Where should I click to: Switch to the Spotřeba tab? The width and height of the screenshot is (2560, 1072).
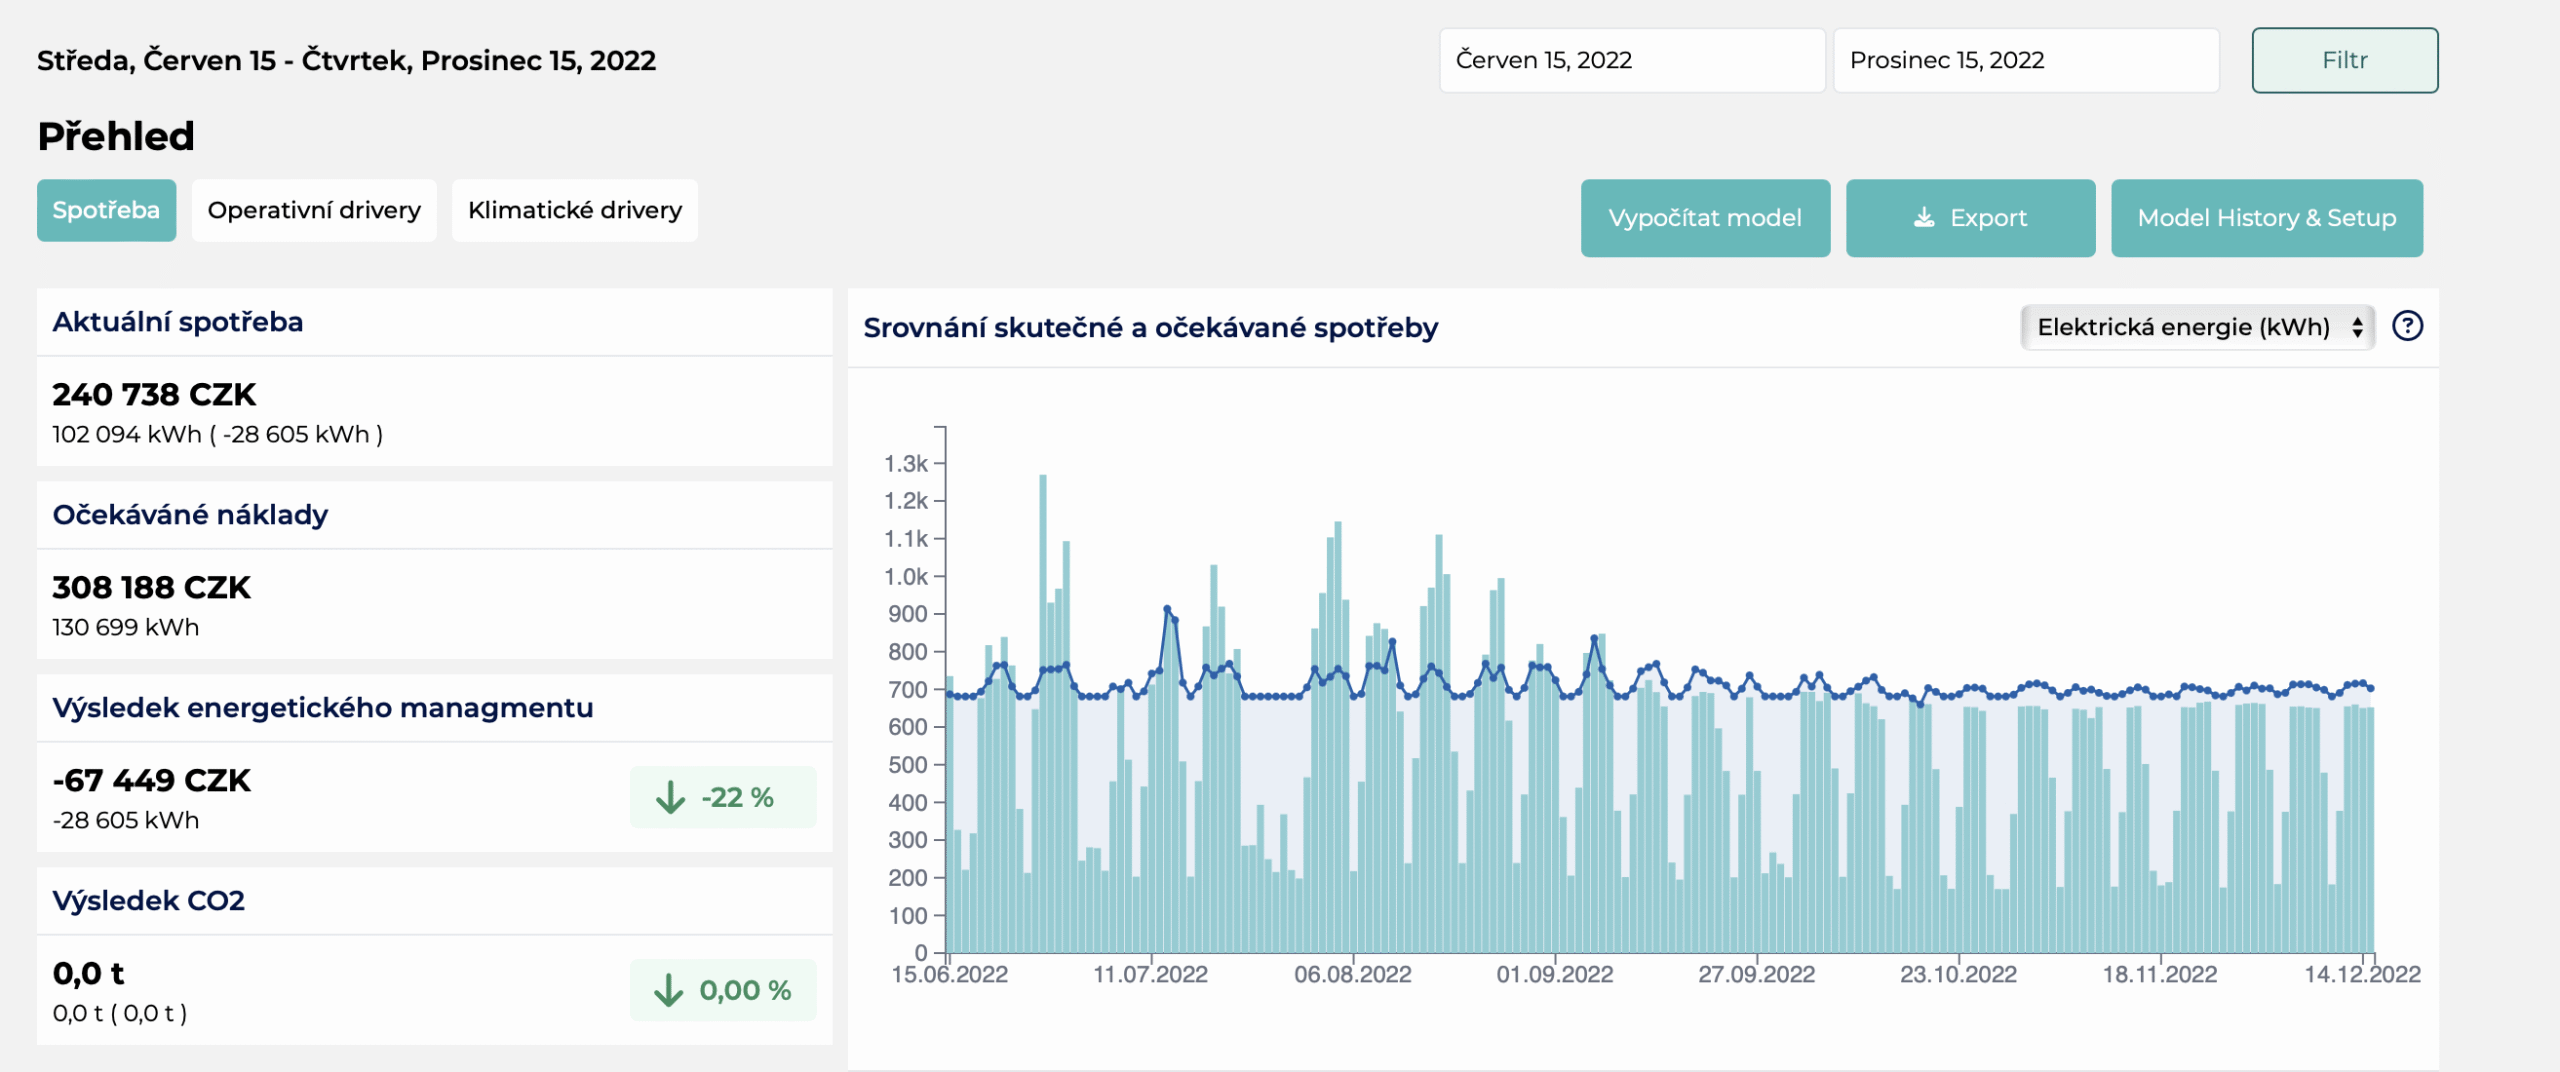(106, 210)
